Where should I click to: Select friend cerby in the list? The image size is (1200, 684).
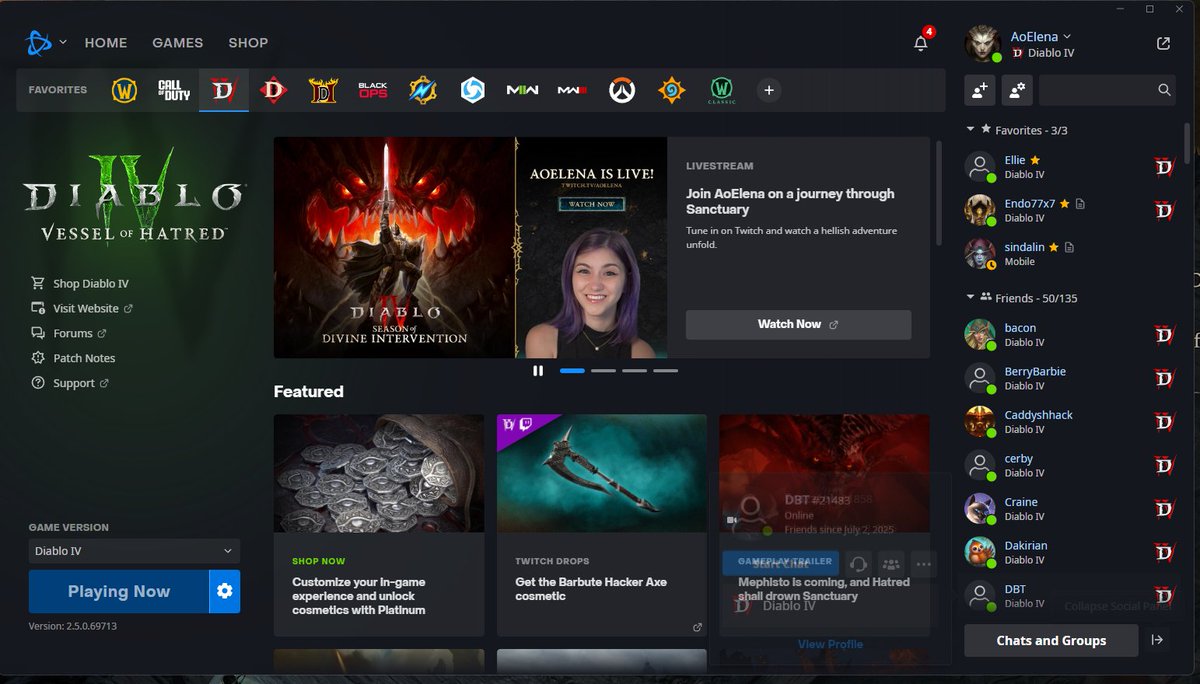click(1070, 465)
